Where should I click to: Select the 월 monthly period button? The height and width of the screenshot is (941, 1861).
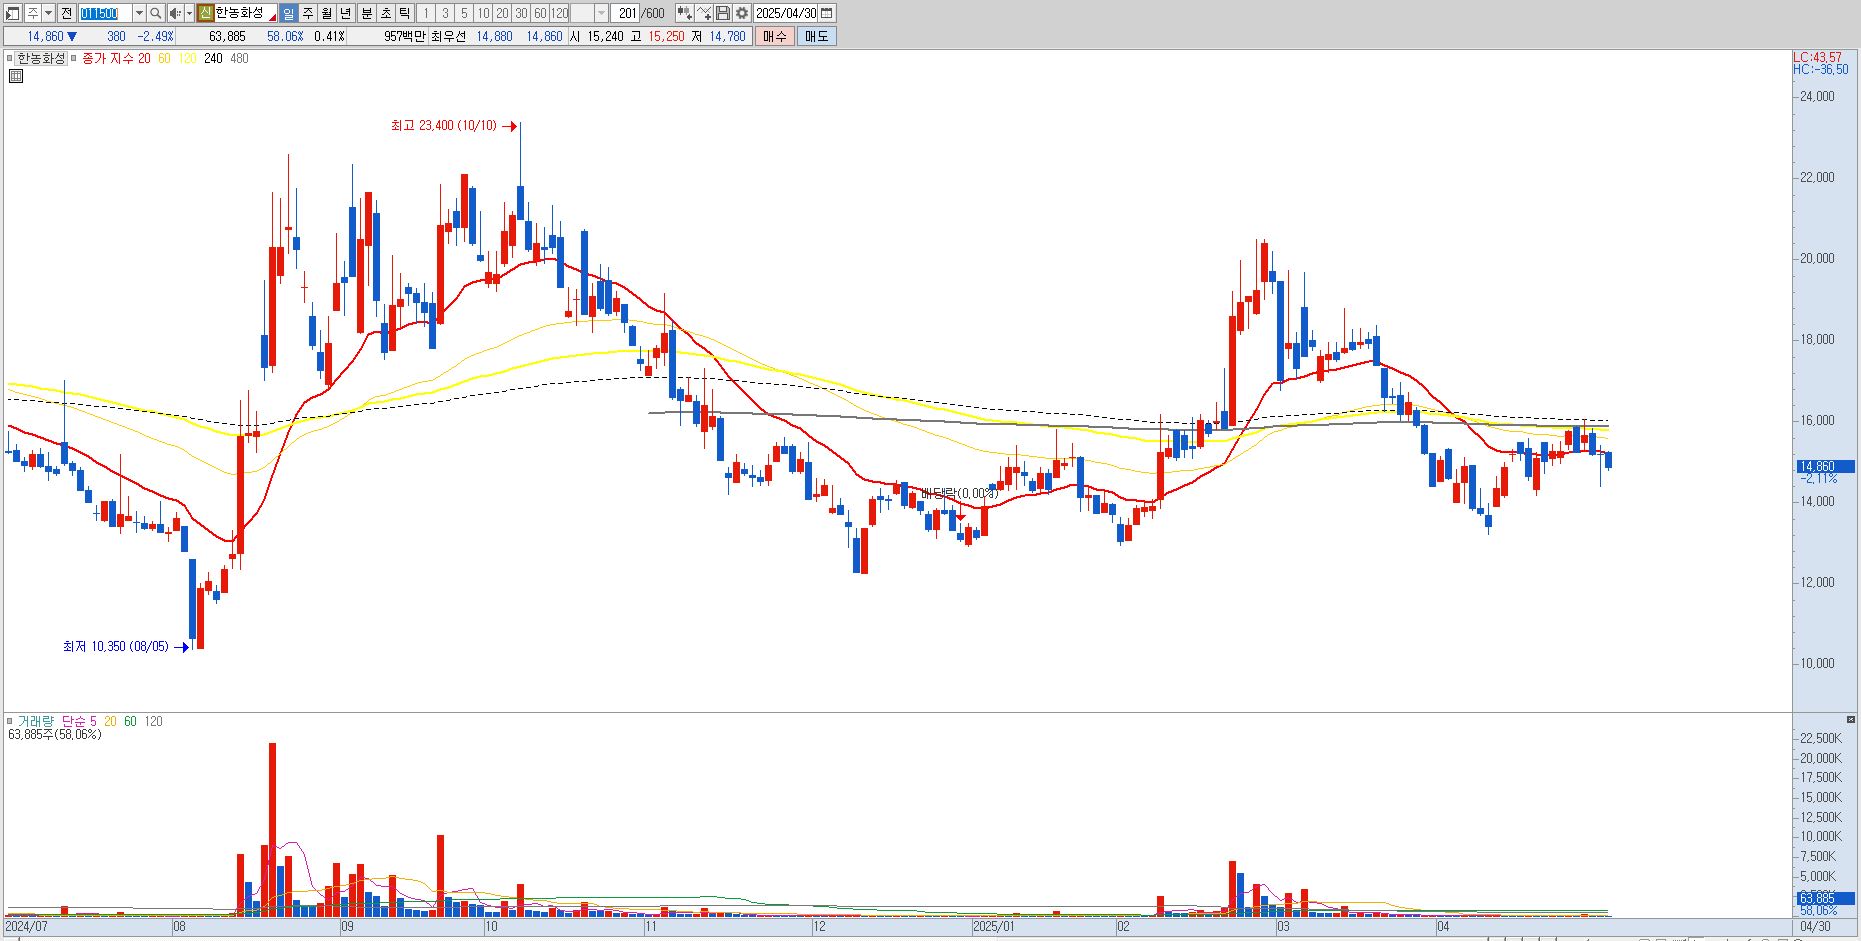(327, 13)
